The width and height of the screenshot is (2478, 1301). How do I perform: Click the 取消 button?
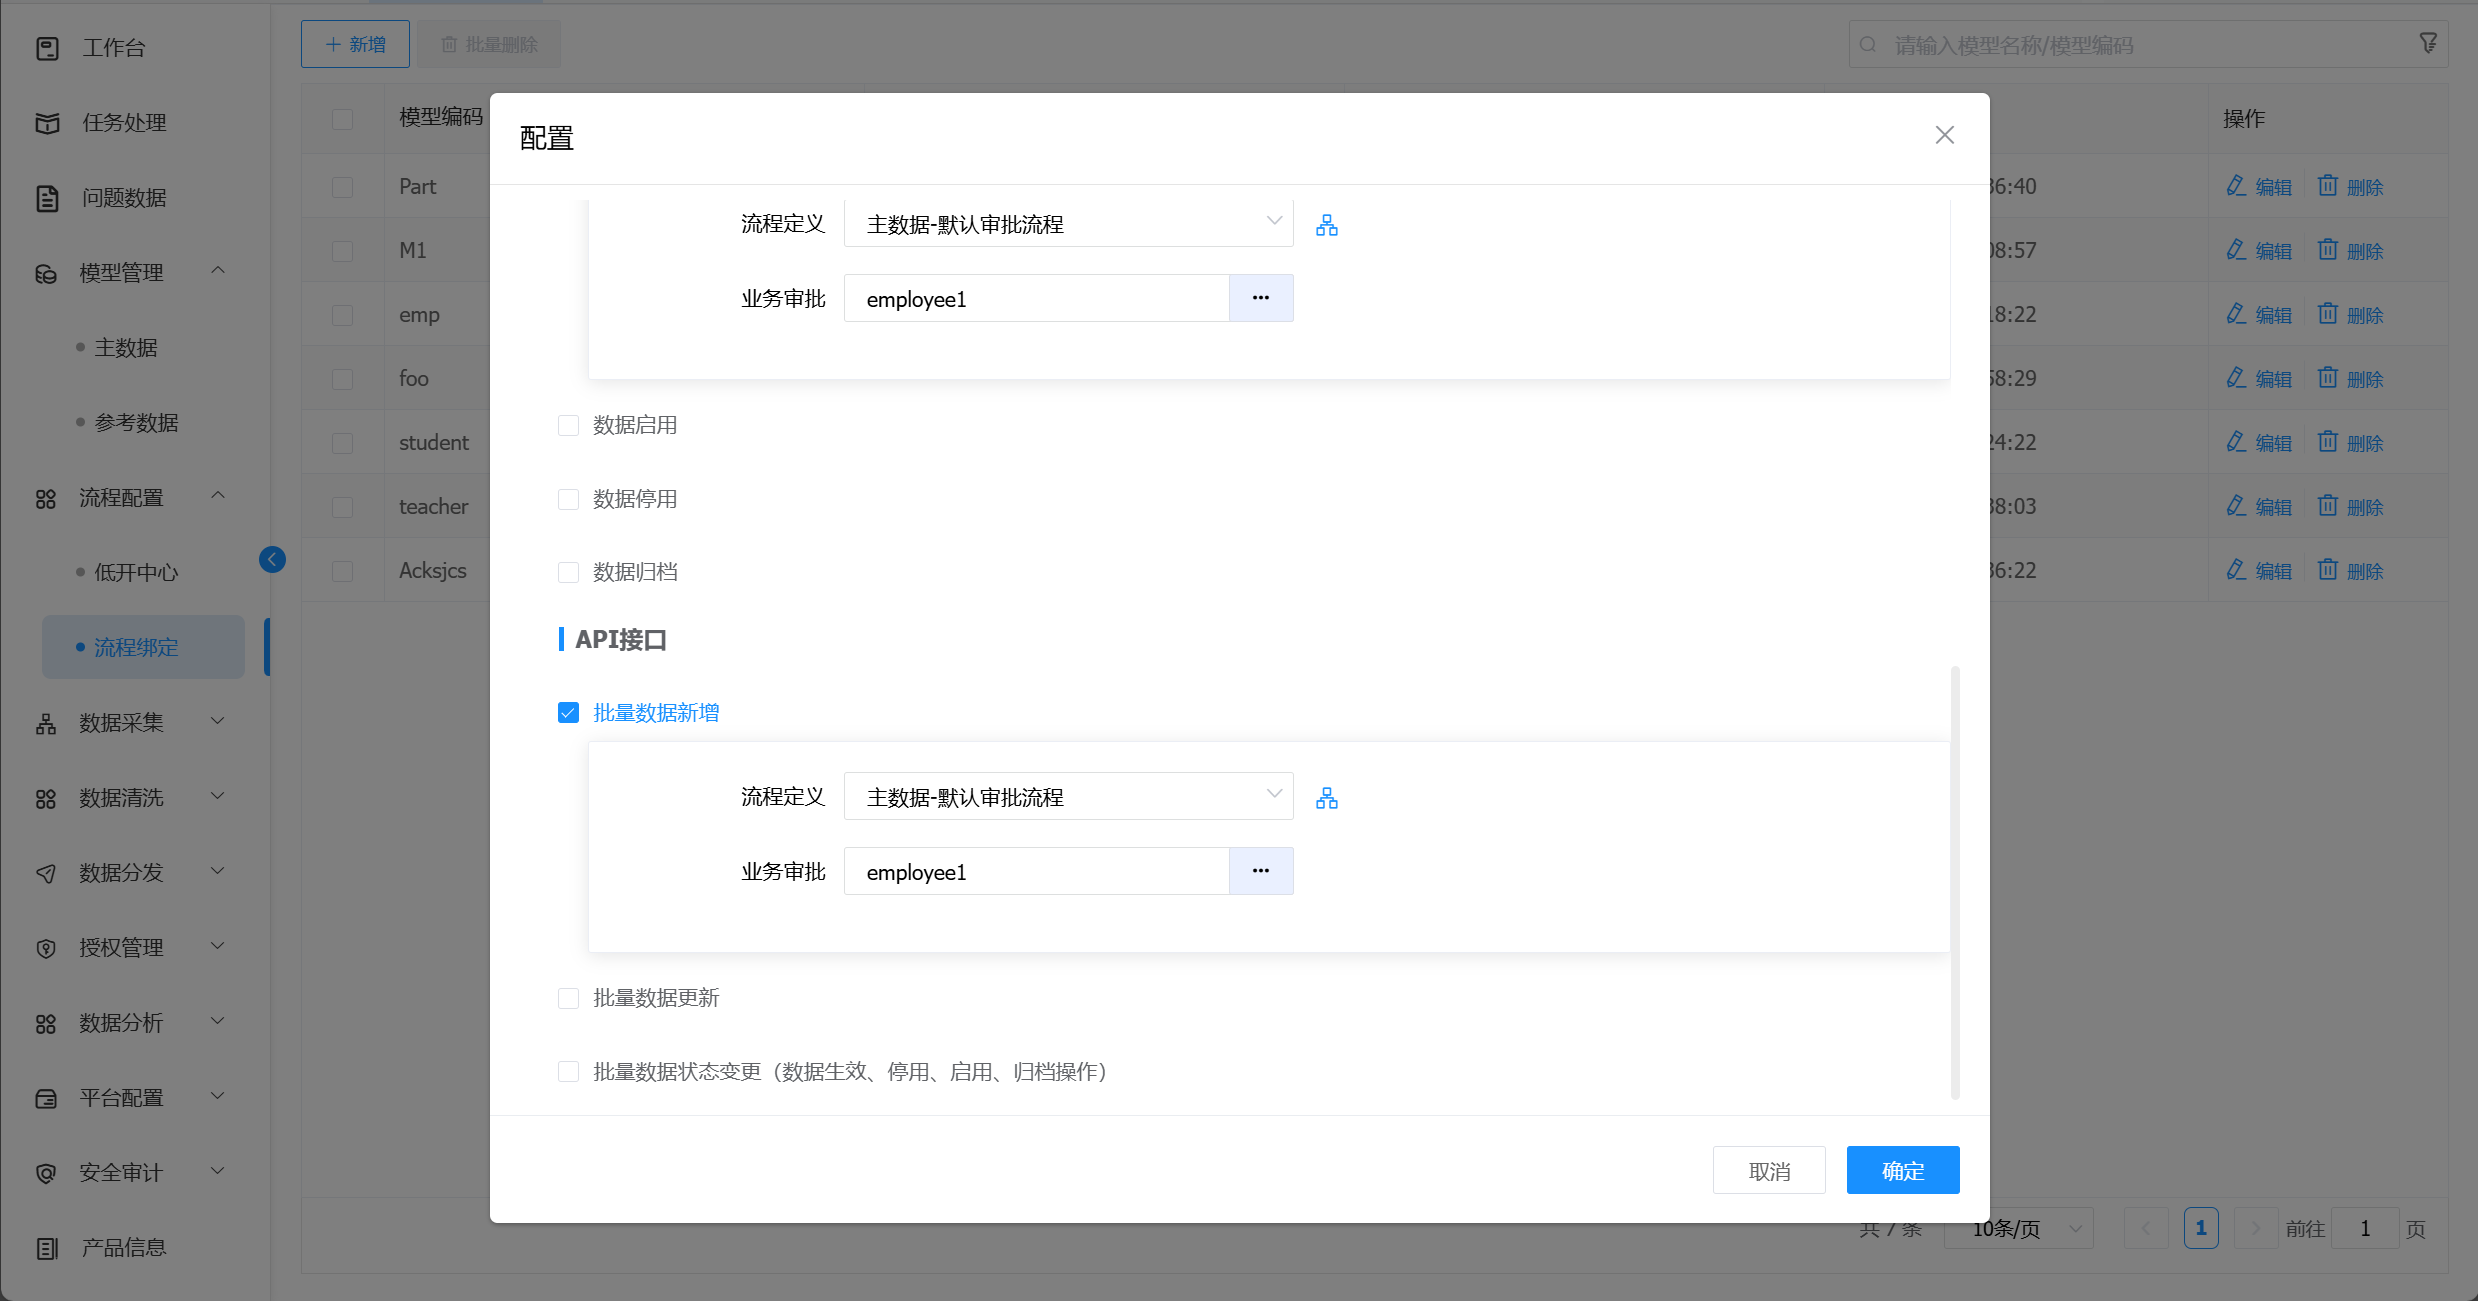click(x=1768, y=1171)
